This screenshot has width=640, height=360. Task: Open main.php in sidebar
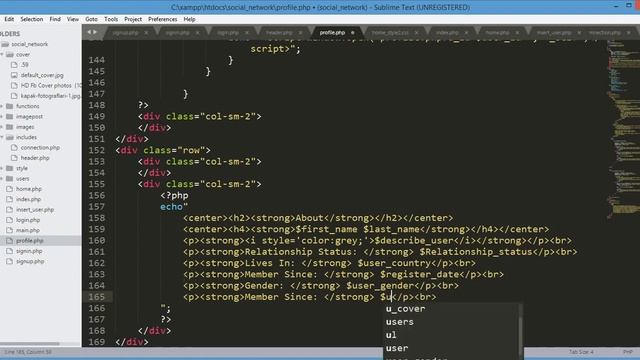tap(28, 230)
